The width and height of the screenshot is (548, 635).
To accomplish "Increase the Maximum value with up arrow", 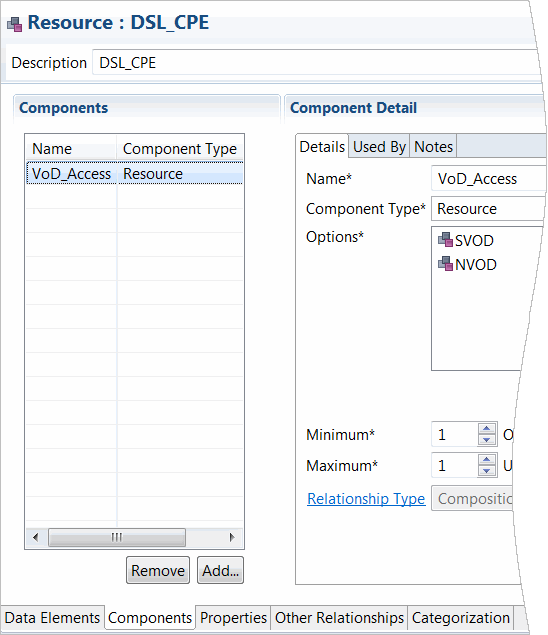I will coord(487,460).
